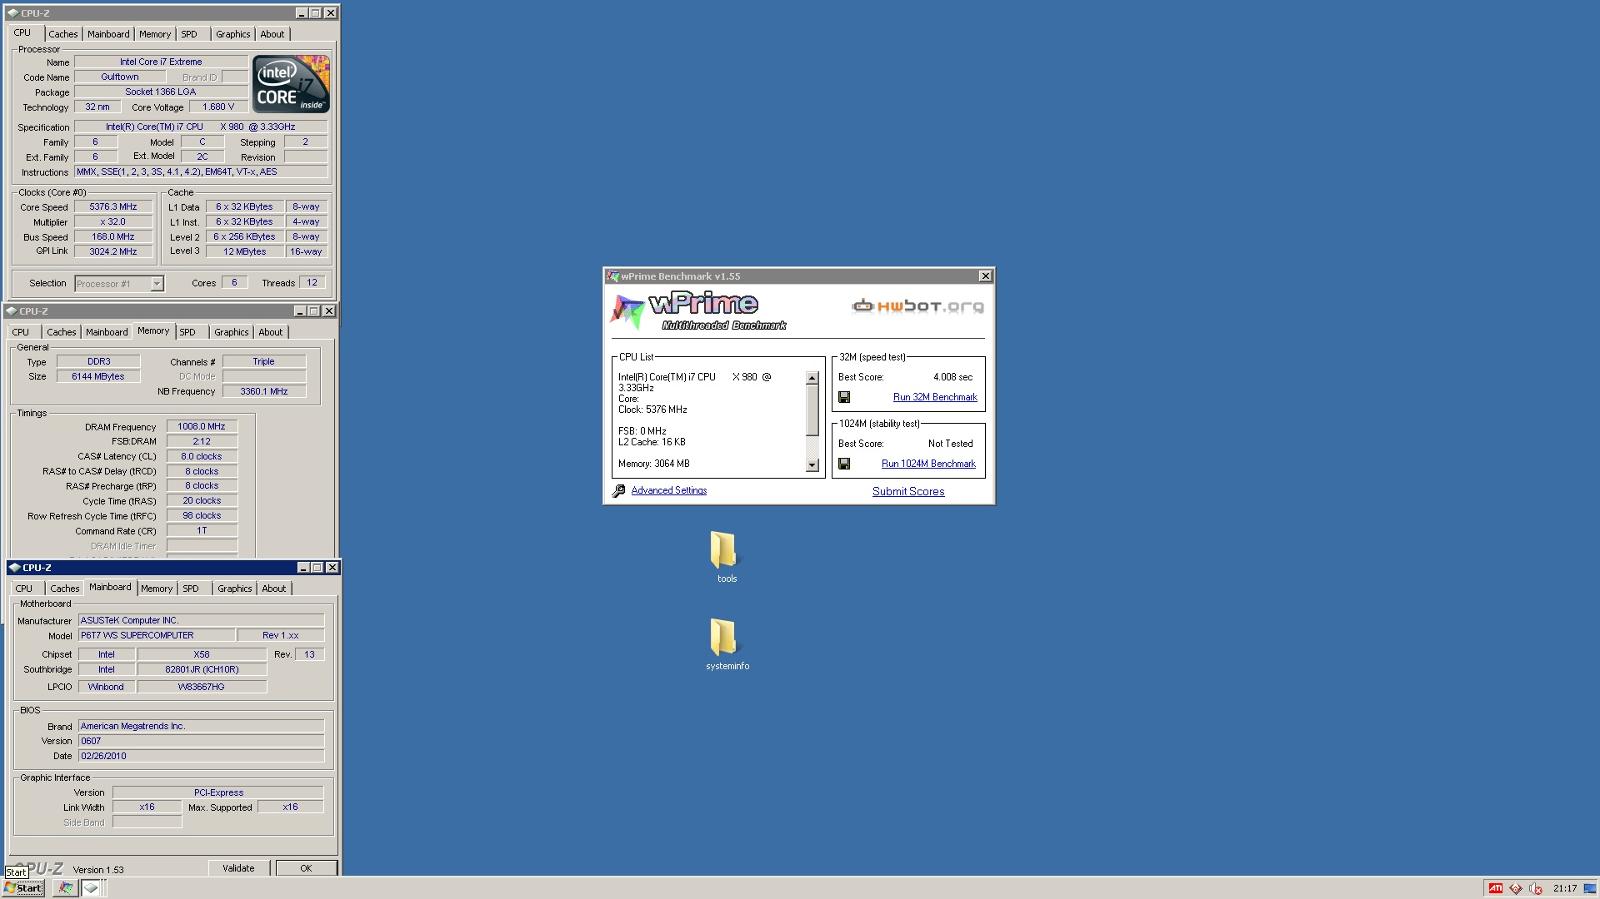The image size is (1600, 899).
Task: Click the muted volume tray icon
Action: 1537,888
